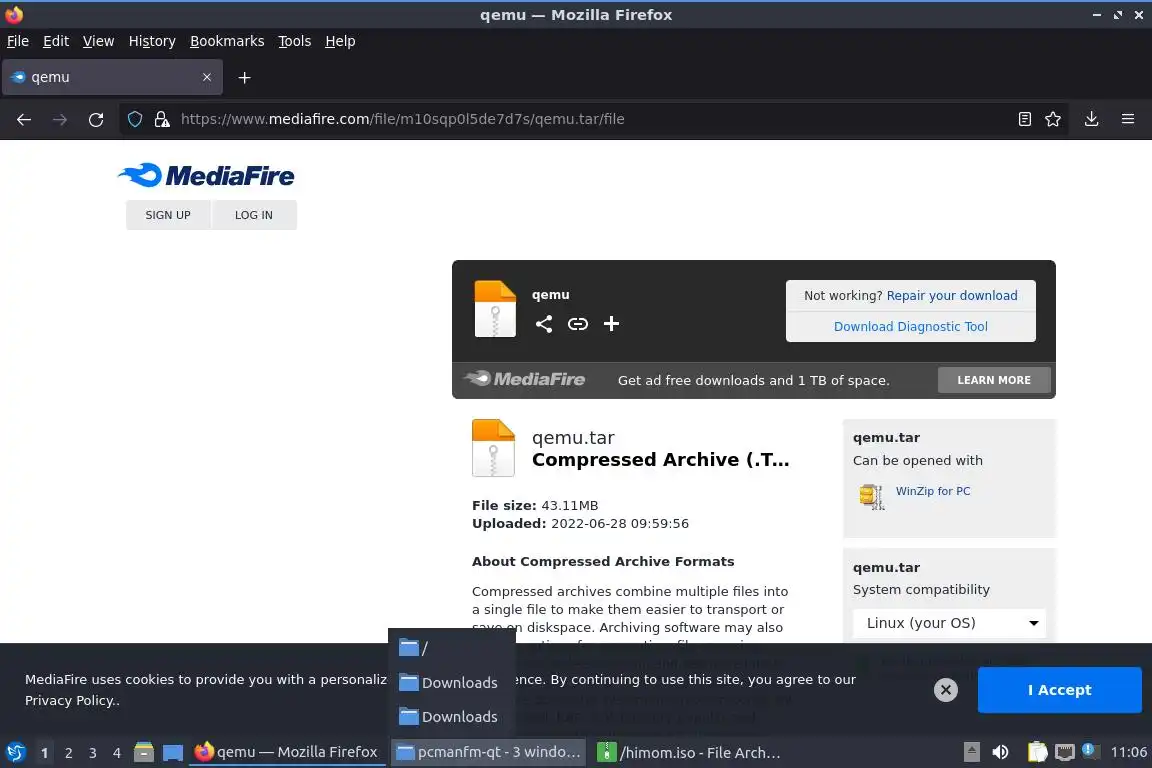Accept cookies with I Accept
The image size is (1152, 768).
click(x=1059, y=689)
